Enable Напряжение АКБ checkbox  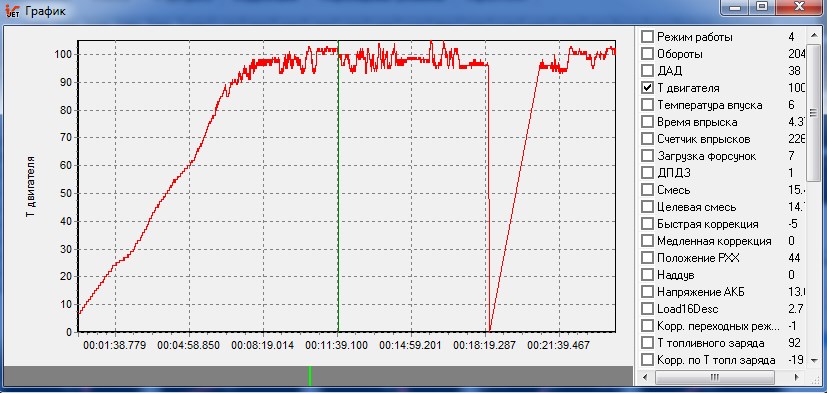tap(647, 292)
